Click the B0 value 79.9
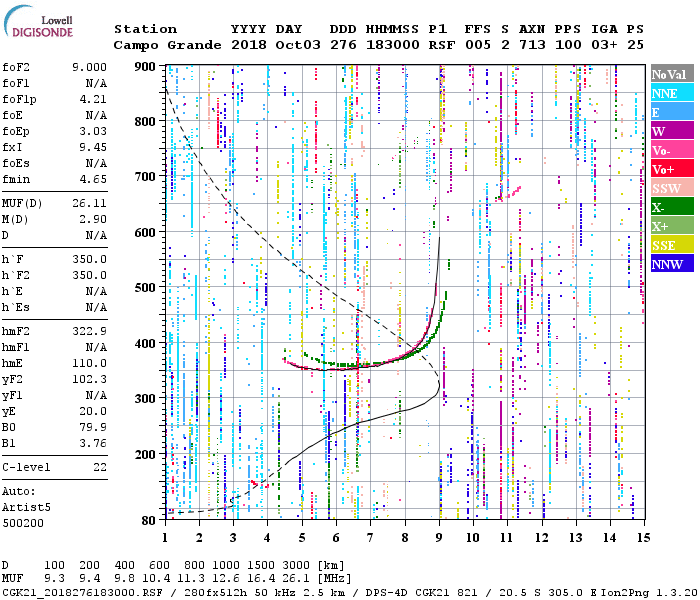The width and height of the screenshot is (700, 600). 93,428
